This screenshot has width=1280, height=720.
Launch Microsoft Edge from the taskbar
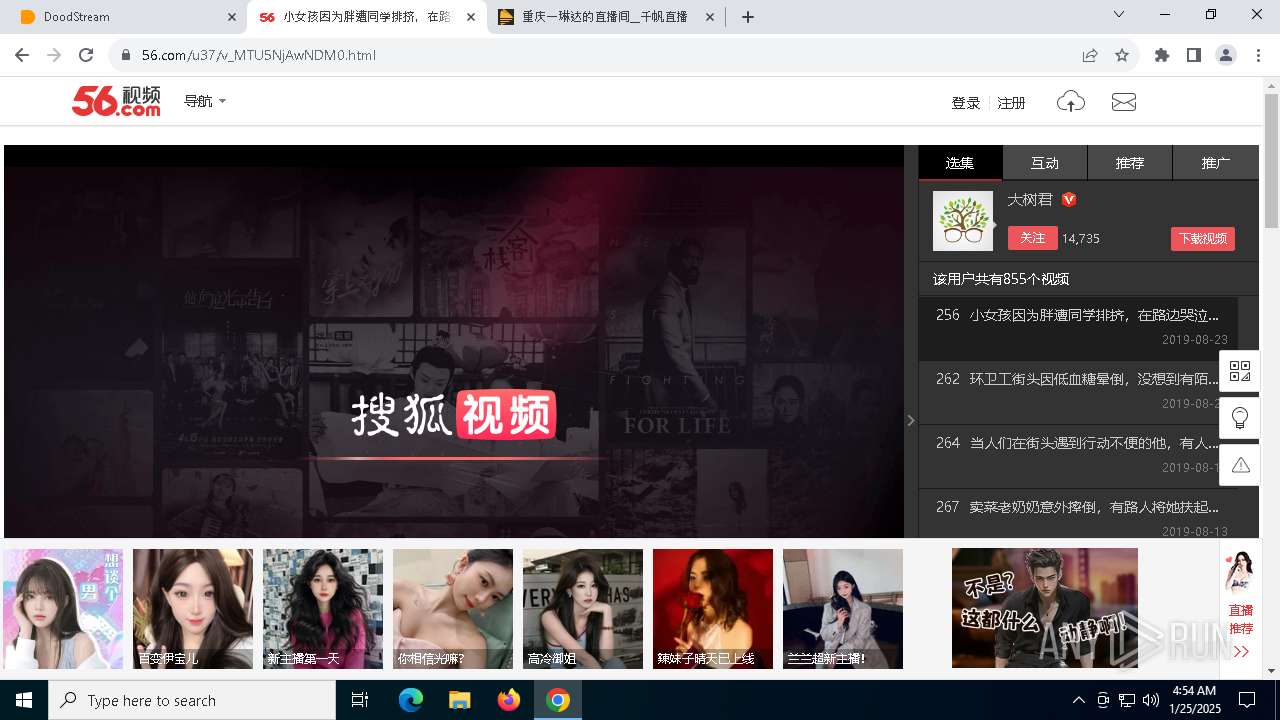click(x=411, y=700)
